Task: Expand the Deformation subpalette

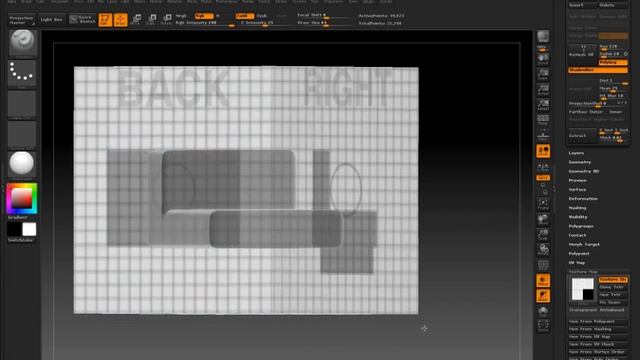Action: (x=583, y=199)
